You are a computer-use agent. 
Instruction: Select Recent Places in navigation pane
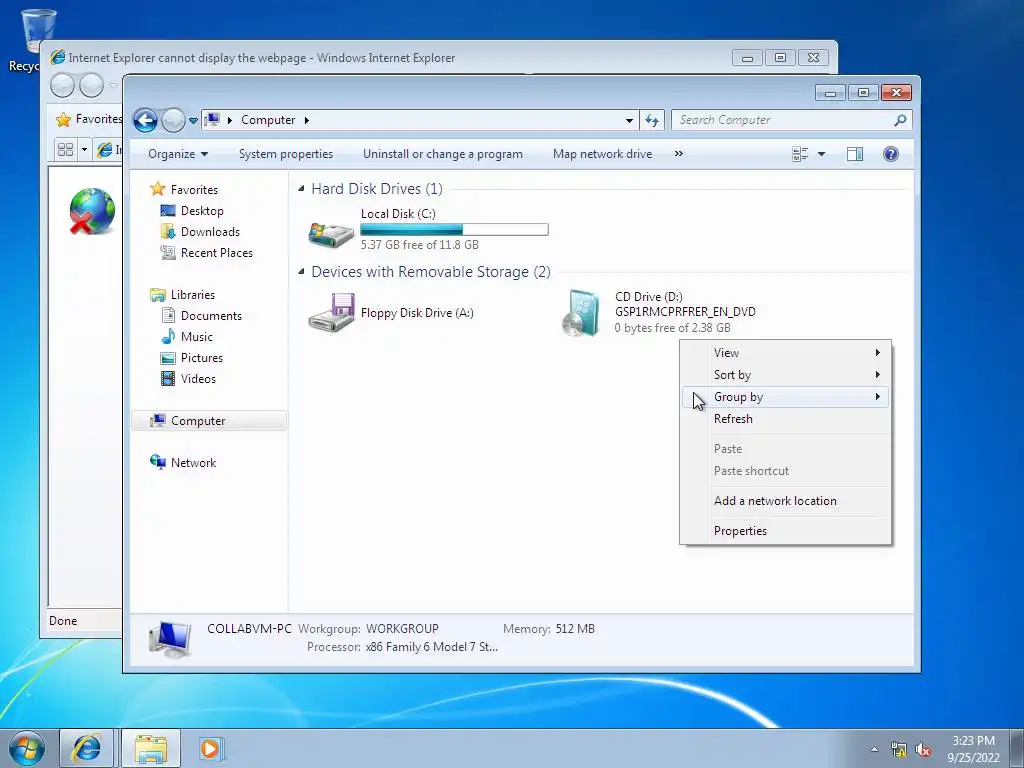[216, 253]
